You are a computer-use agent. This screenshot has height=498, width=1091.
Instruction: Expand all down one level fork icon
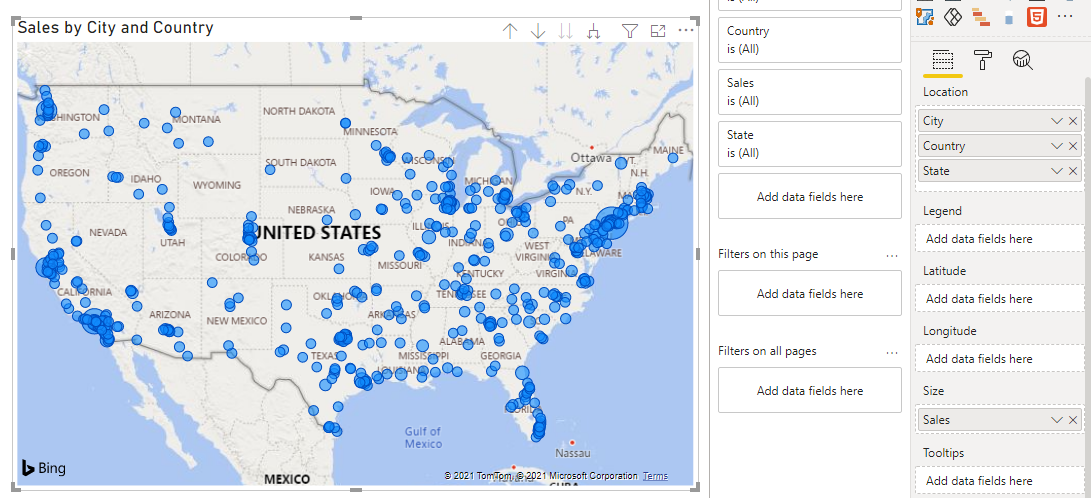click(x=594, y=31)
